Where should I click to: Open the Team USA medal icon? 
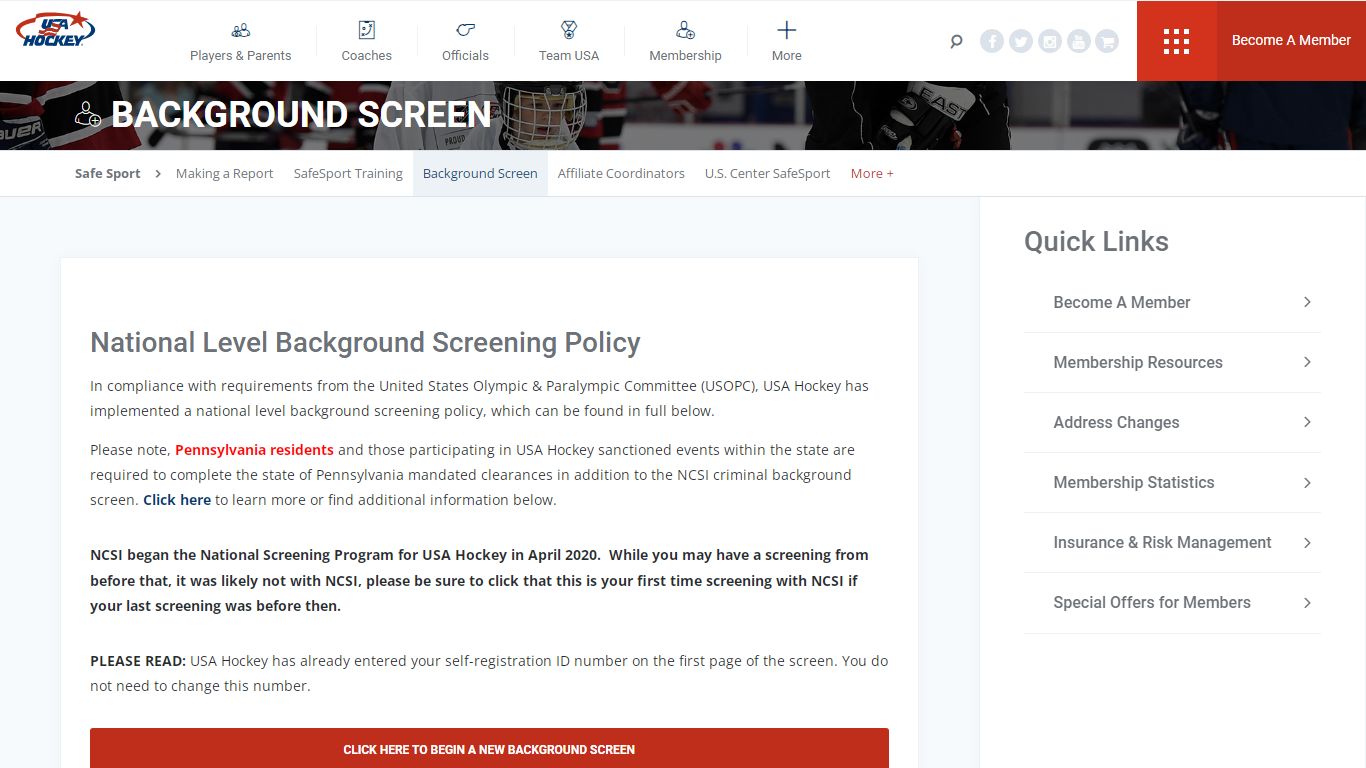coord(569,30)
